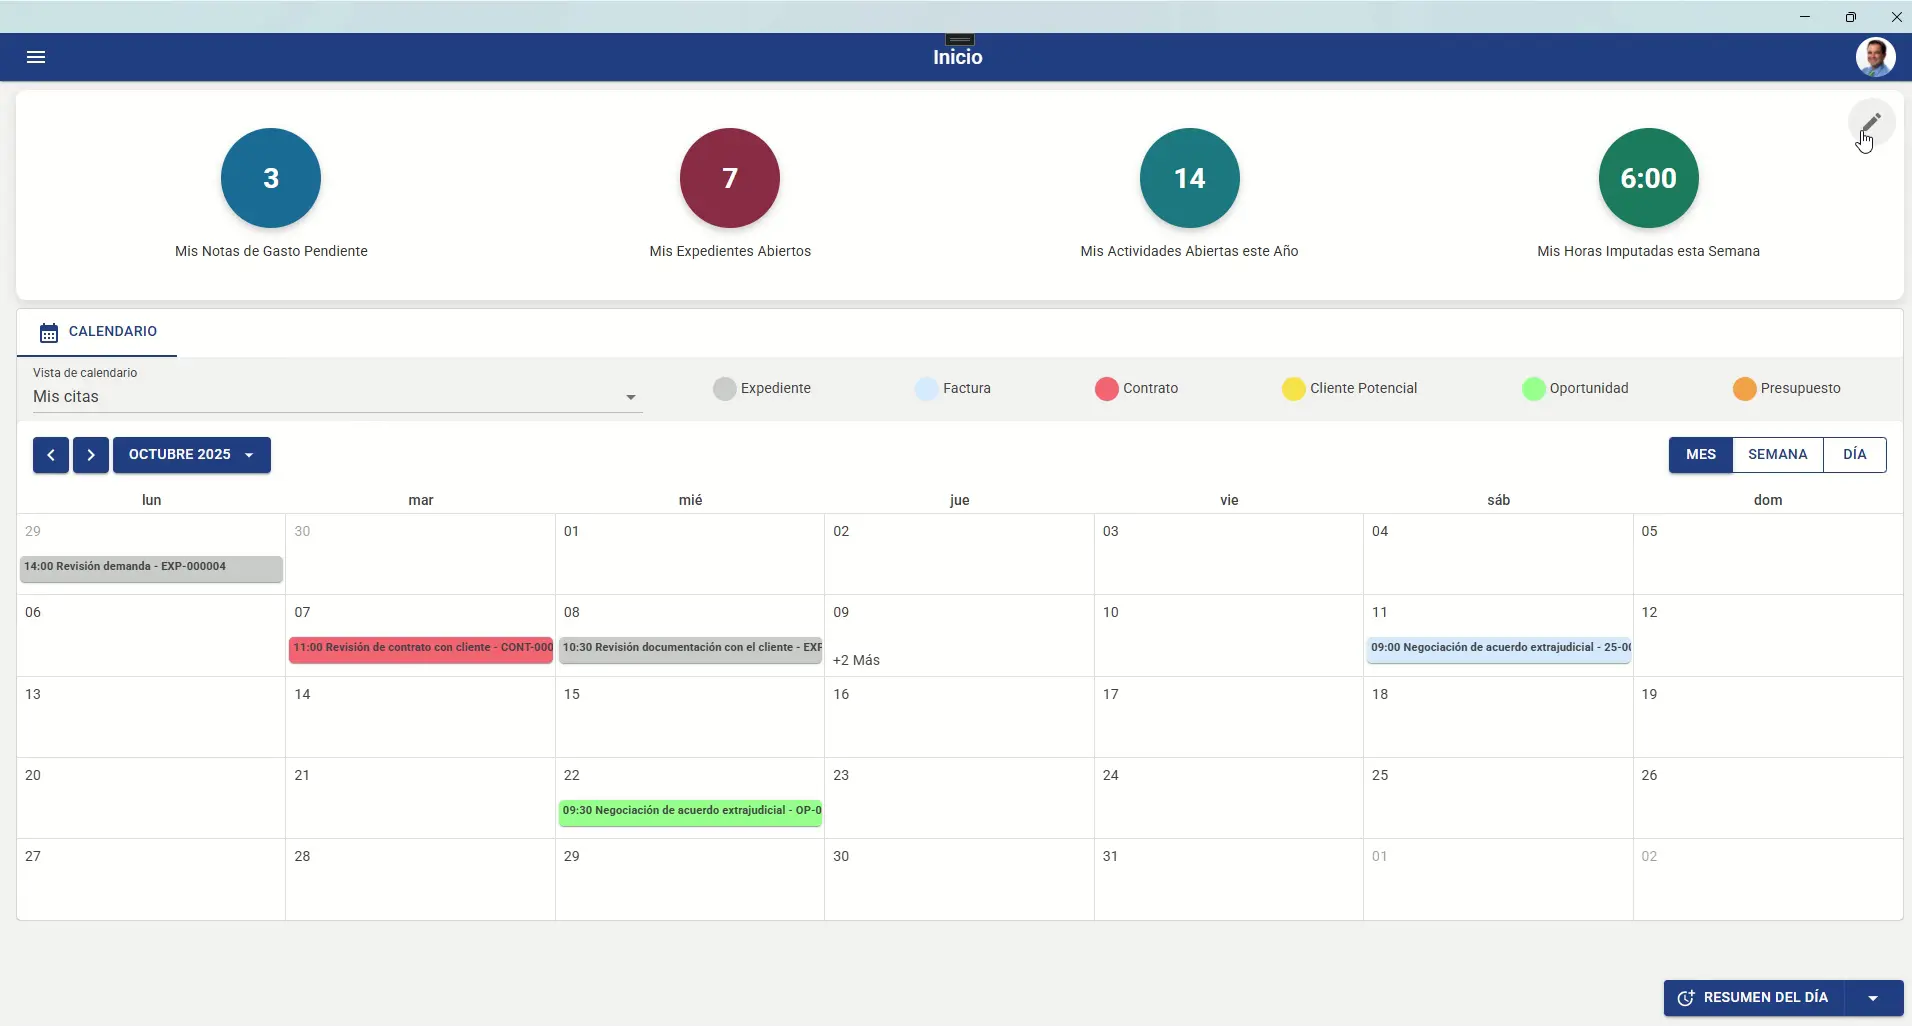
Task: Click the pencil edit dashboard icon
Action: click(x=1870, y=123)
